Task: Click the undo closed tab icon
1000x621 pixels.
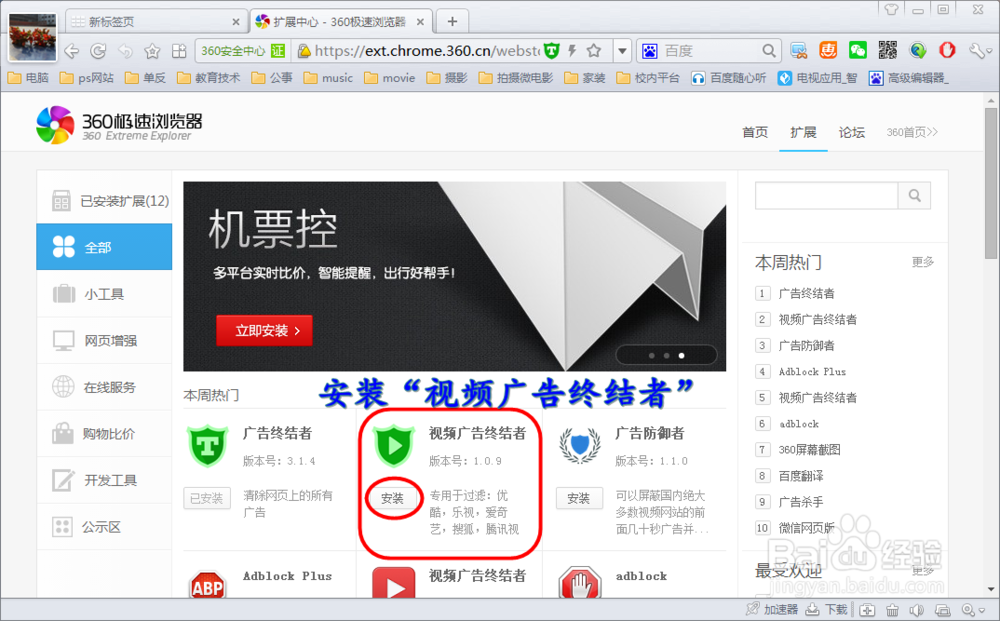Action: pos(125,51)
